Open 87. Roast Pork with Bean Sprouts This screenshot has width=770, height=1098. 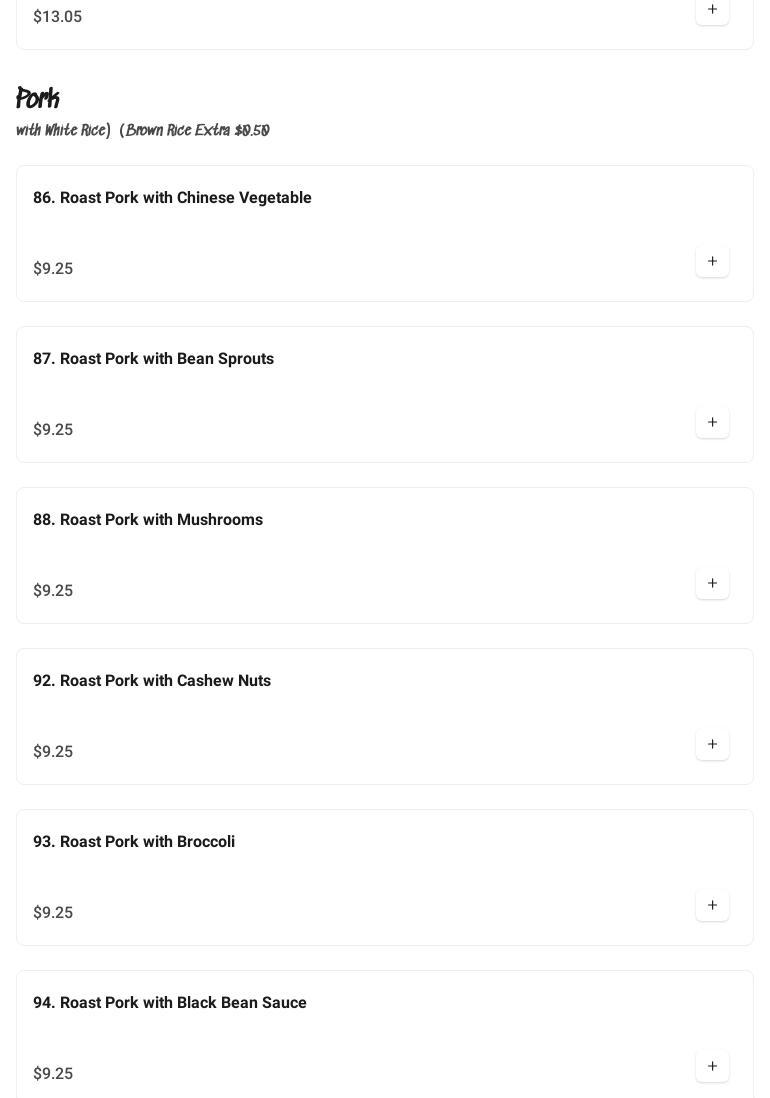pyautogui.click(x=153, y=359)
